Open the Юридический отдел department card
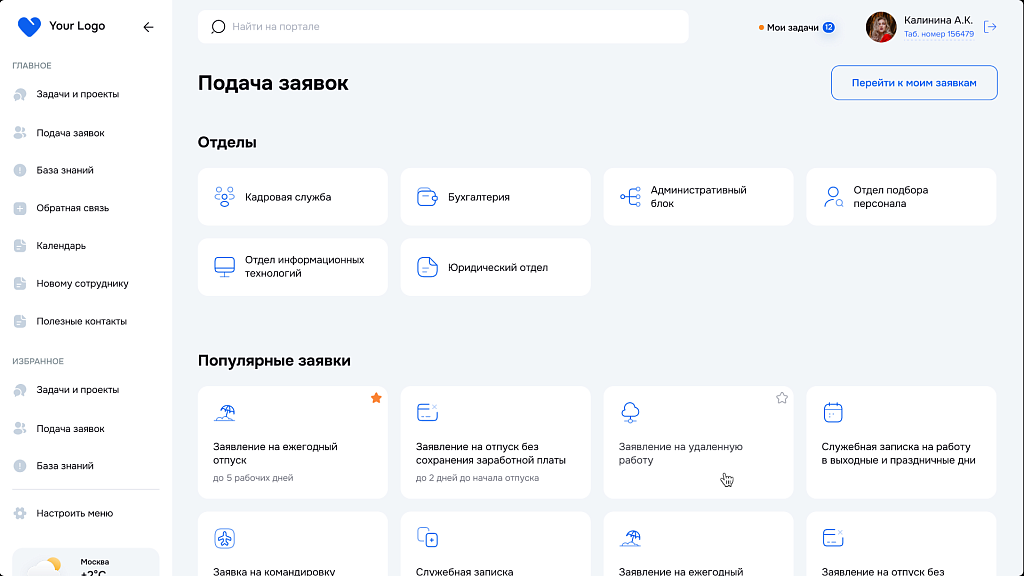 click(x=495, y=267)
